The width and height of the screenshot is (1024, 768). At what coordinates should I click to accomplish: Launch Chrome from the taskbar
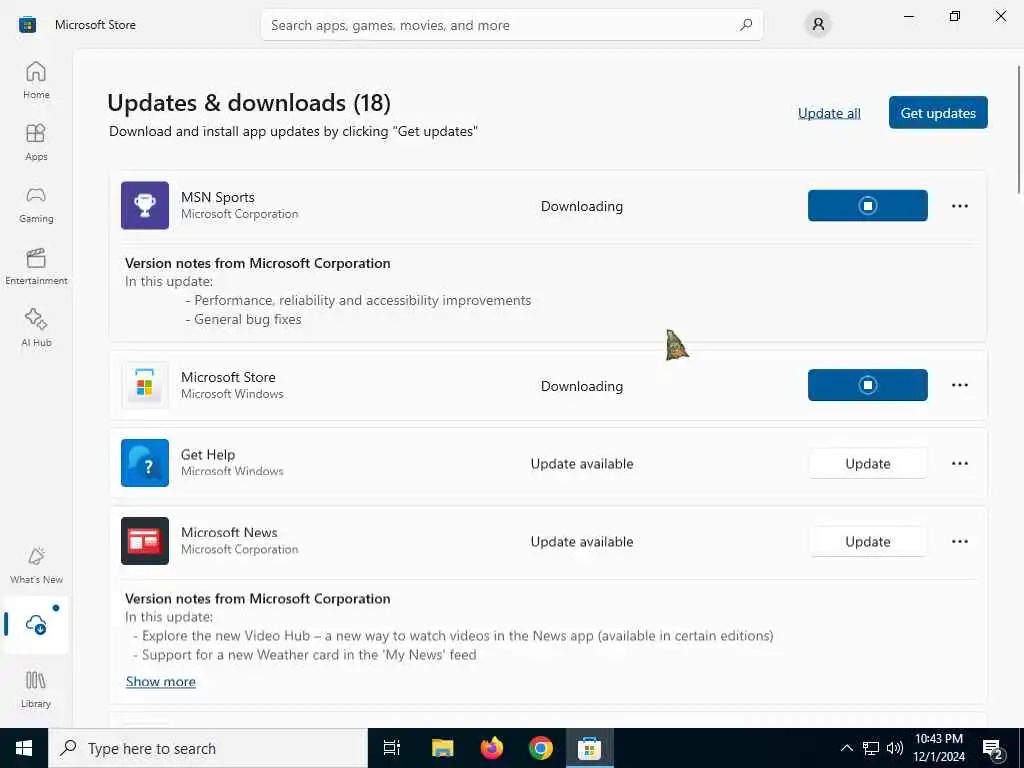[x=541, y=748]
